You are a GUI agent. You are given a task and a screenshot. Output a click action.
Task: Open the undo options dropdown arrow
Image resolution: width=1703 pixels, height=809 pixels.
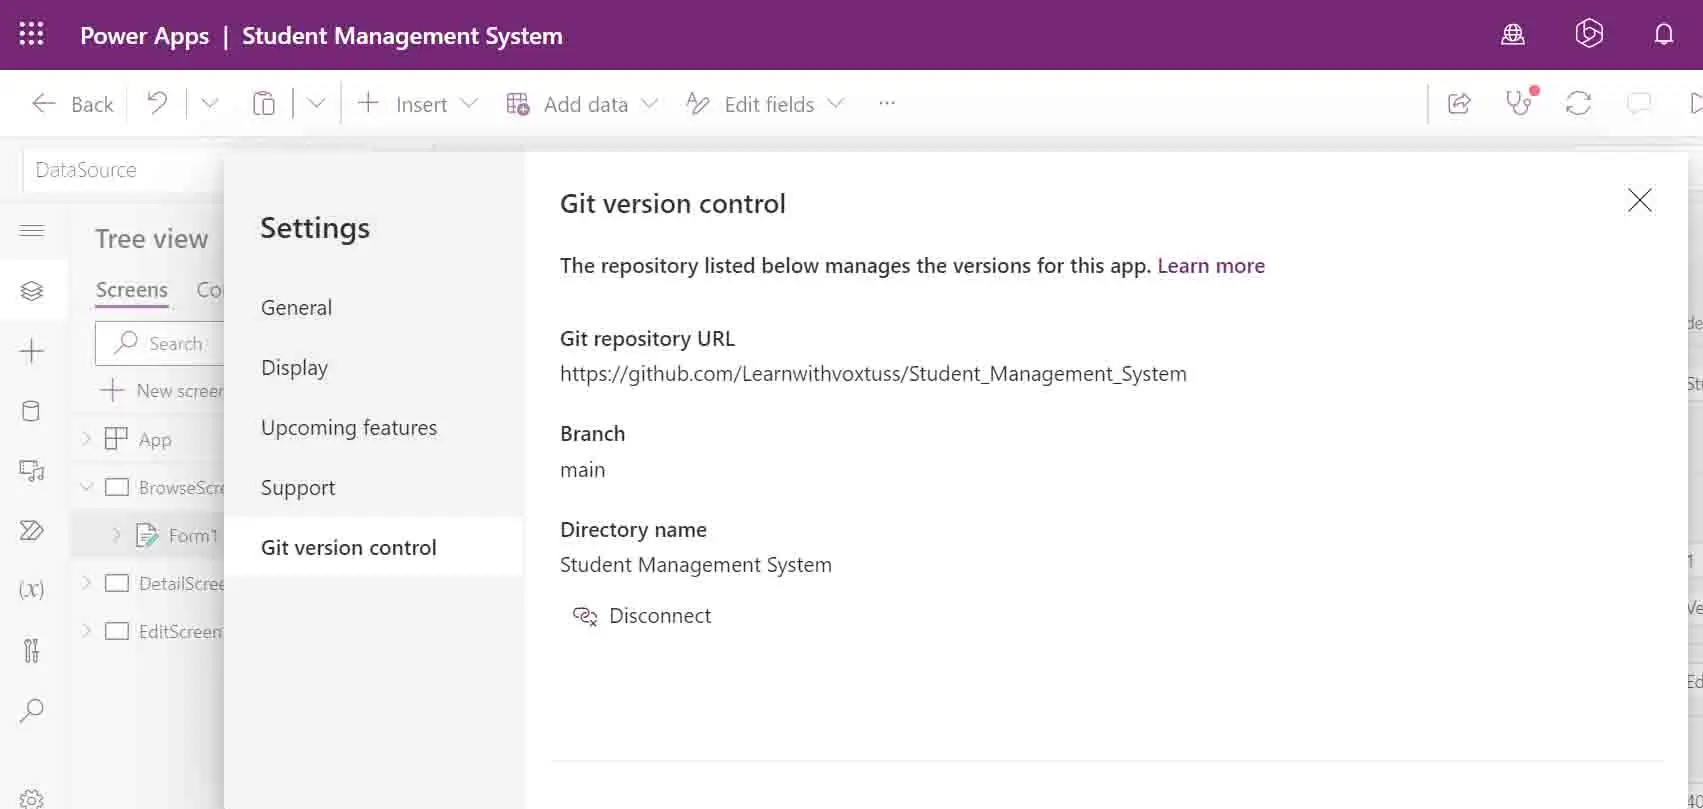209,103
